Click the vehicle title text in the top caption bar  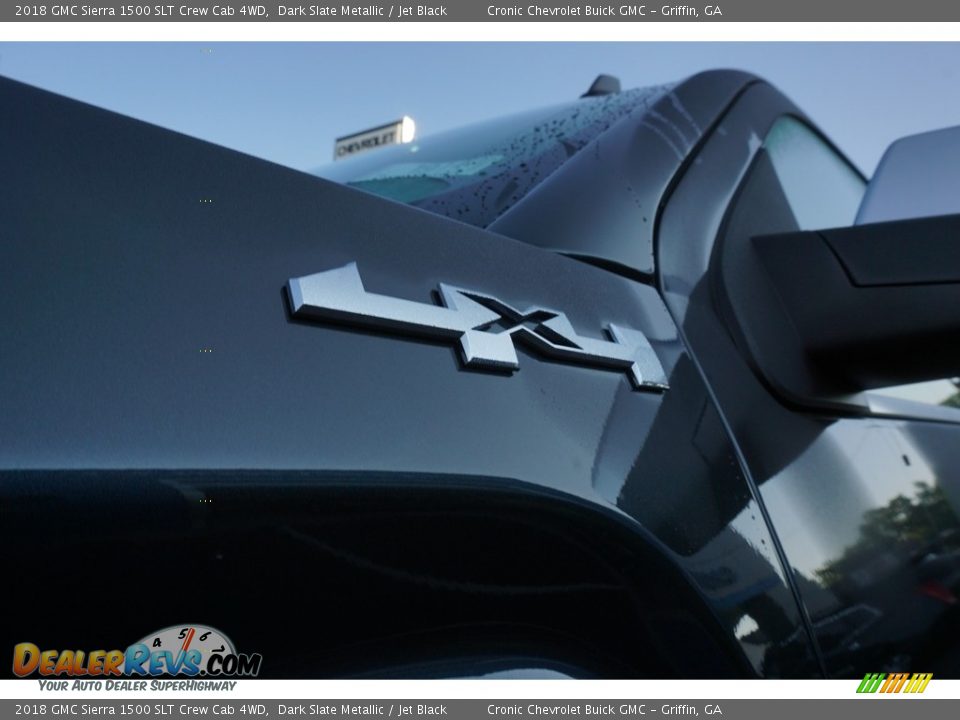pyautogui.click(x=231, y=10)
